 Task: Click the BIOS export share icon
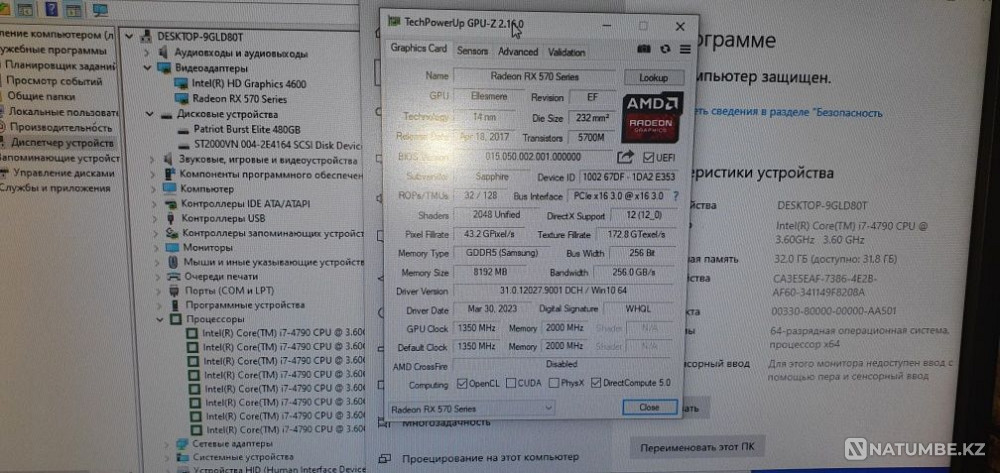tap(626, 156)
